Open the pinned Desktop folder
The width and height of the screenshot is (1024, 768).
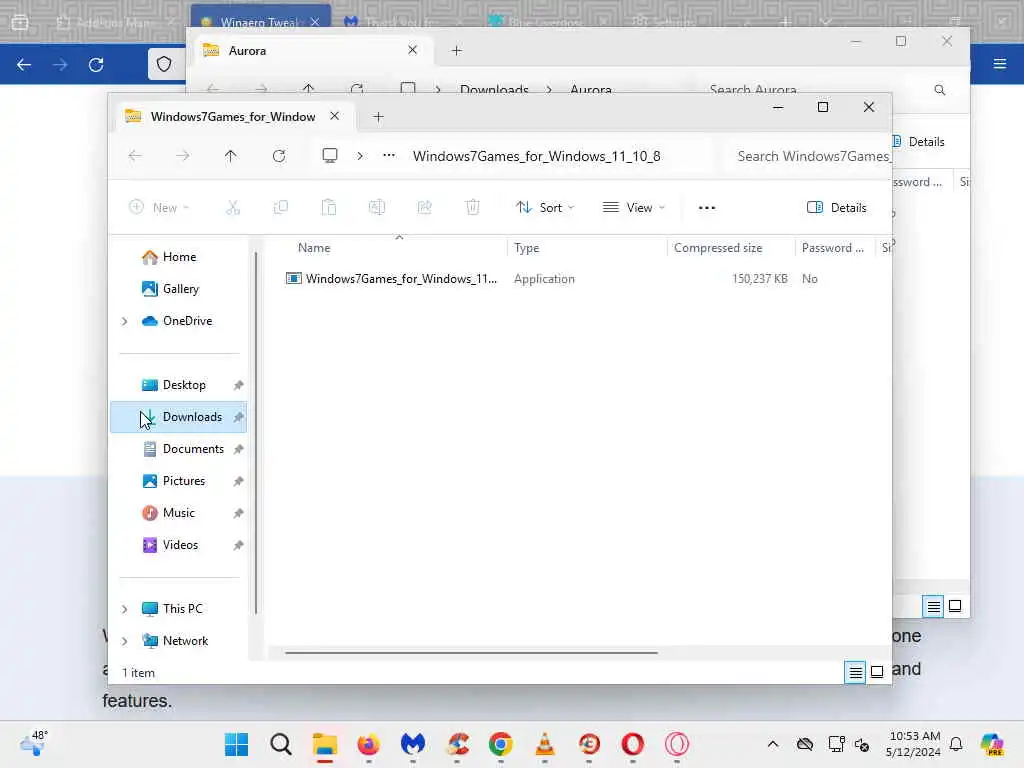[178, 385]
